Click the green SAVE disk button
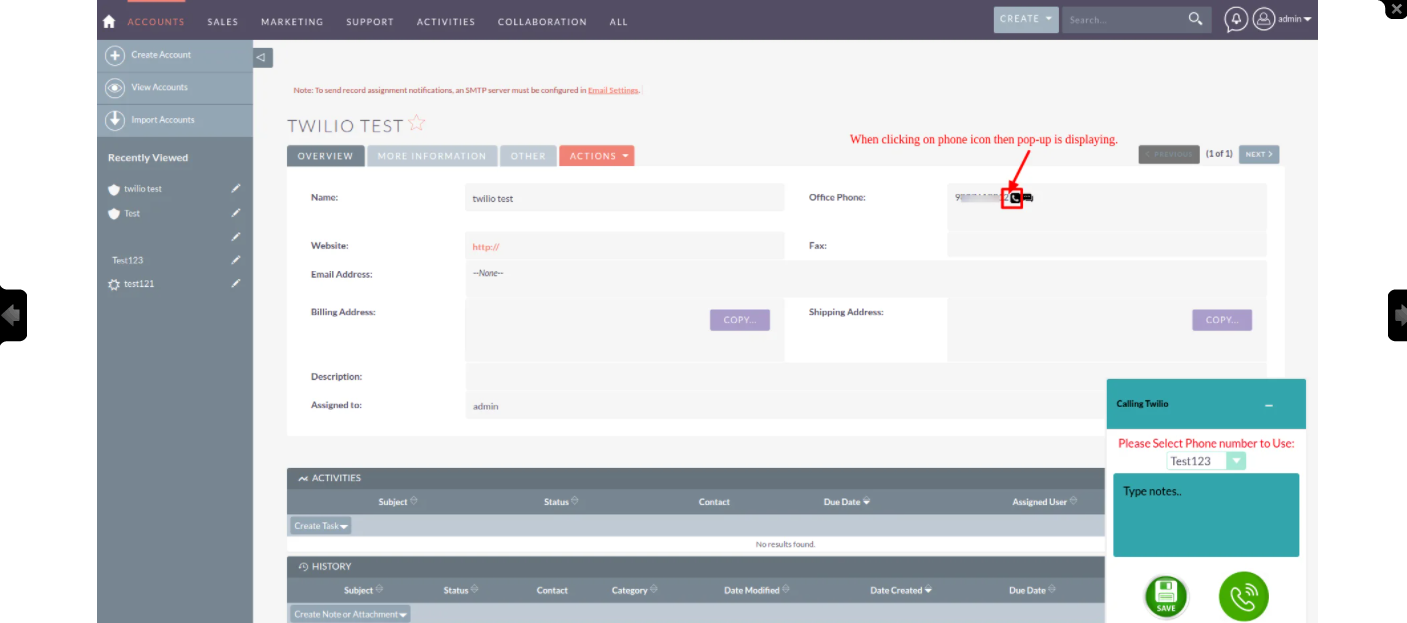1407x623 pixels. pyautogui.click(x=1166, y=597)
